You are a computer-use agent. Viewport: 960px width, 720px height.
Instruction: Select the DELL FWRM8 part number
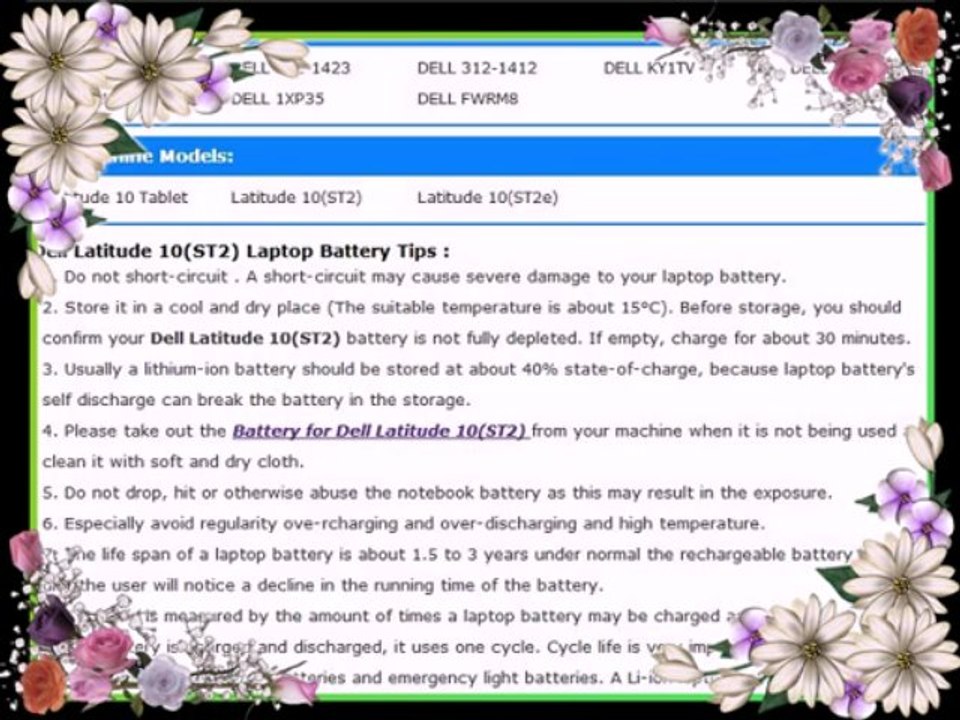click(x=468, y=99)
